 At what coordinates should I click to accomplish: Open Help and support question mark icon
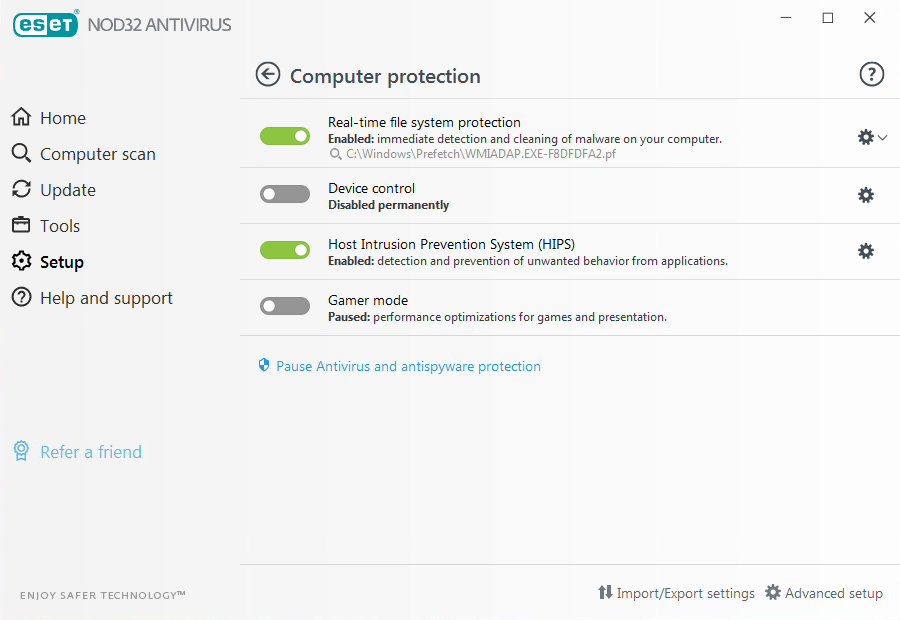point(20,297)
